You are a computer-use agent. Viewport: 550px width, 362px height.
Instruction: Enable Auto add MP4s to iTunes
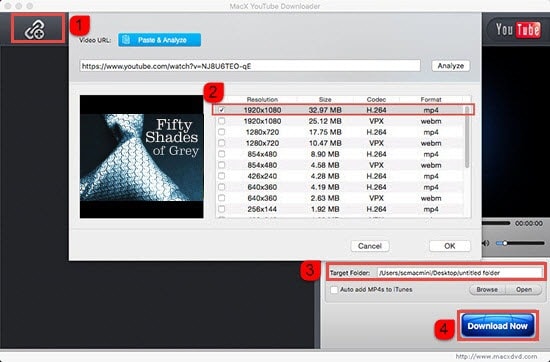(x=334, y=290)
